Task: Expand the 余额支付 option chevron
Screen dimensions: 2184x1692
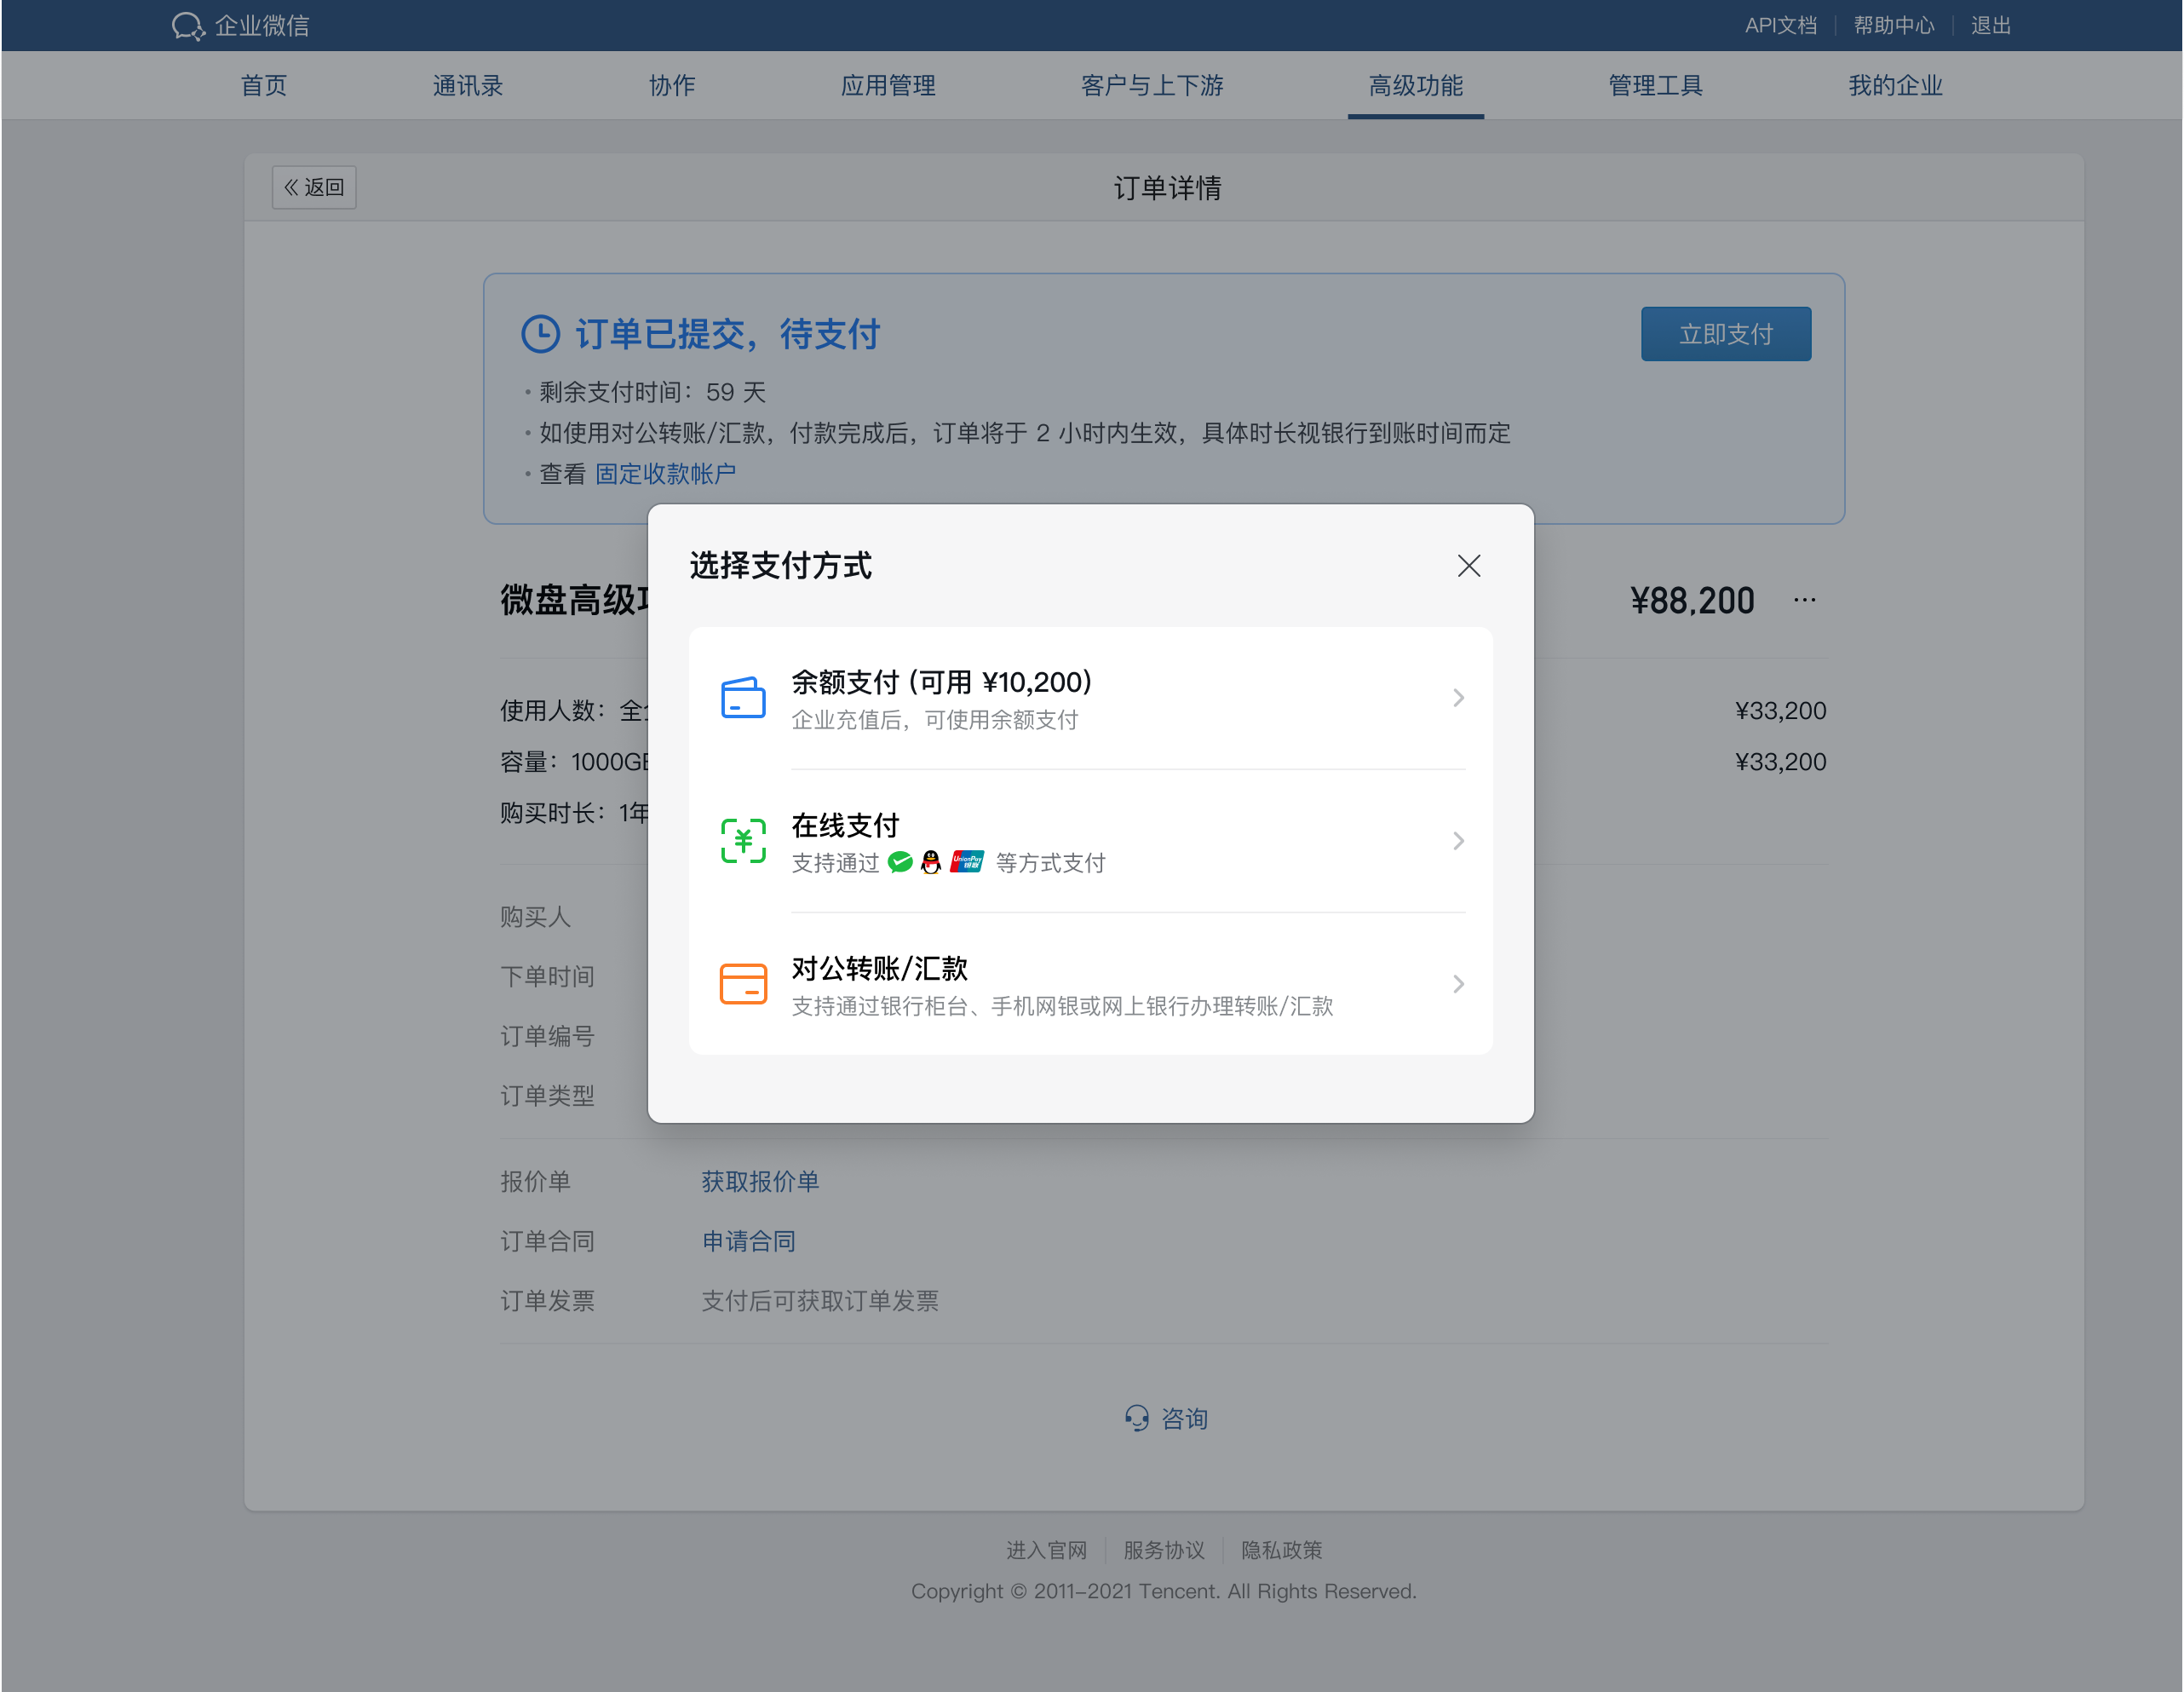Action: click(x=1458, y=698)
